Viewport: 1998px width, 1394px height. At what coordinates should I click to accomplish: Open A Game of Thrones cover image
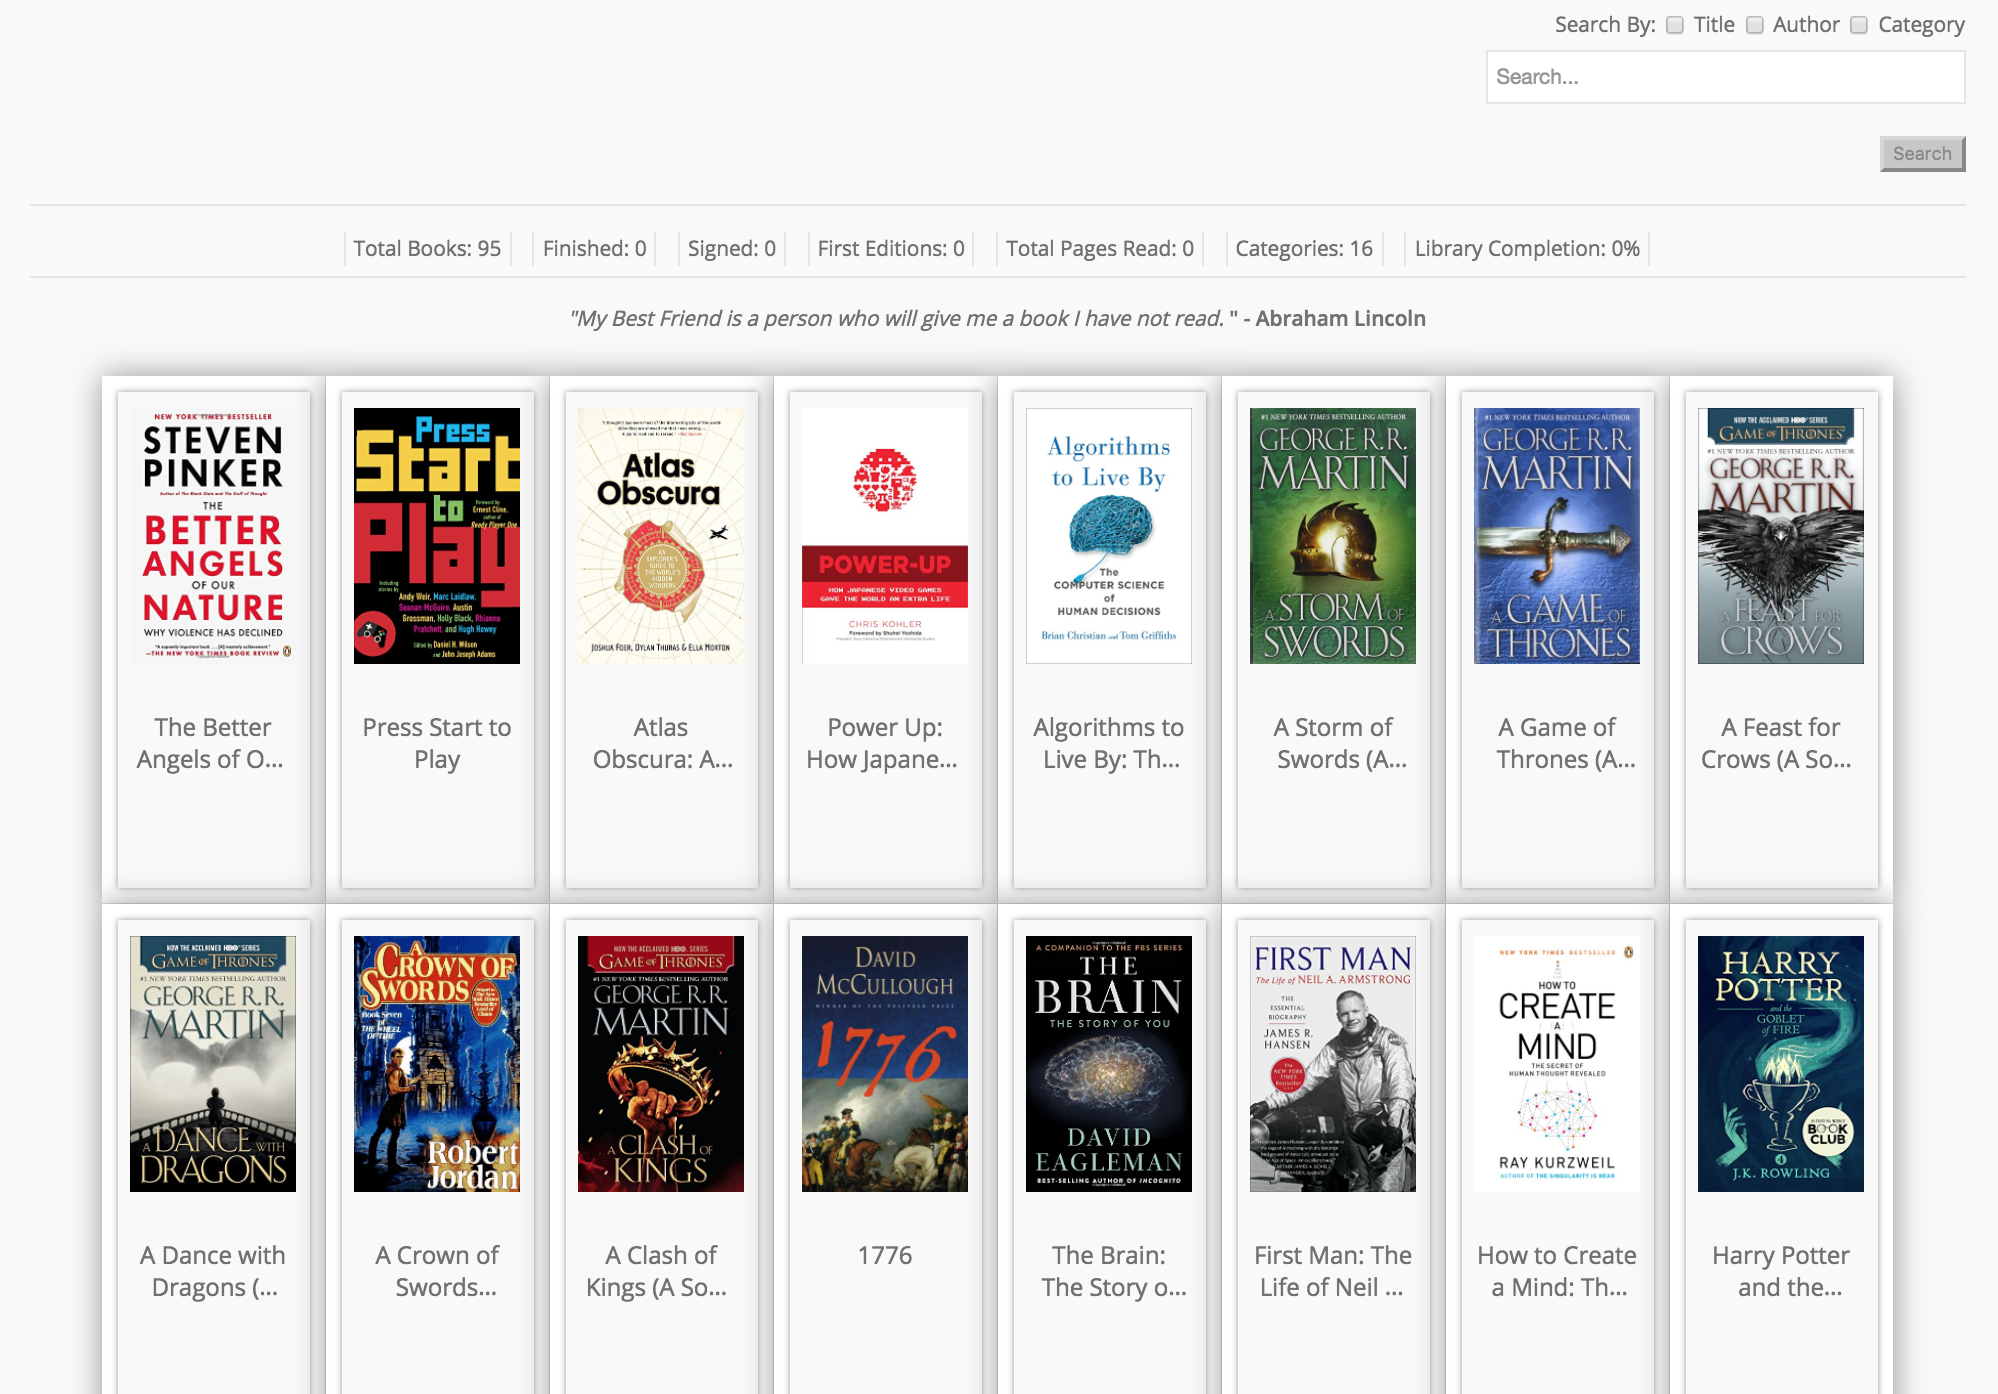click(1557, 535)
